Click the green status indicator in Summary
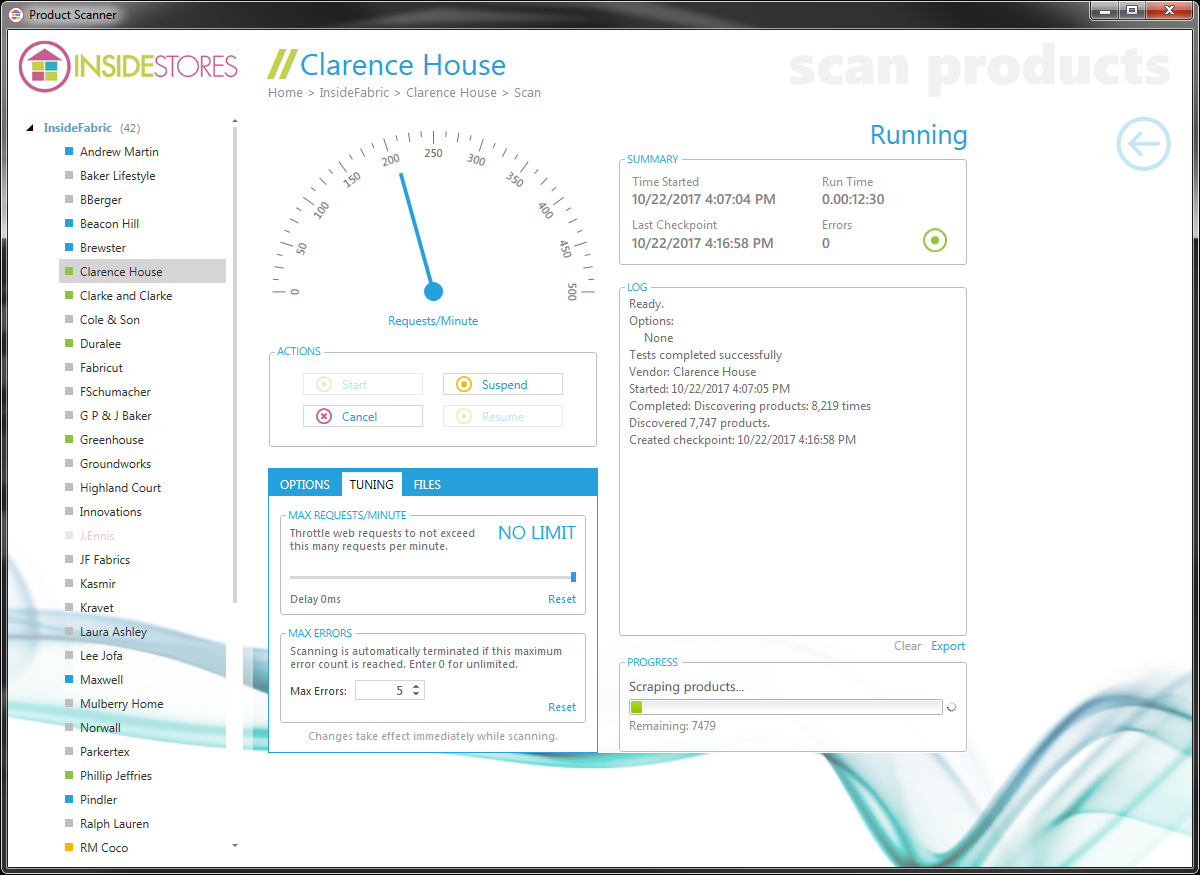Image resolution: width=1200 pixels, height=875 pixels. 935,240
